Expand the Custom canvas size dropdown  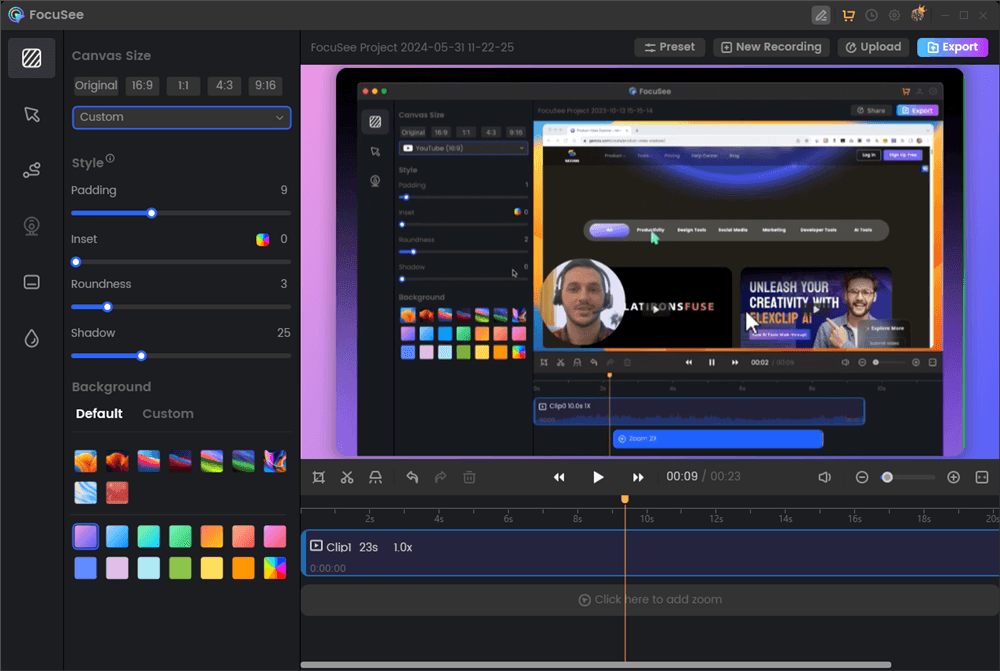182,117
